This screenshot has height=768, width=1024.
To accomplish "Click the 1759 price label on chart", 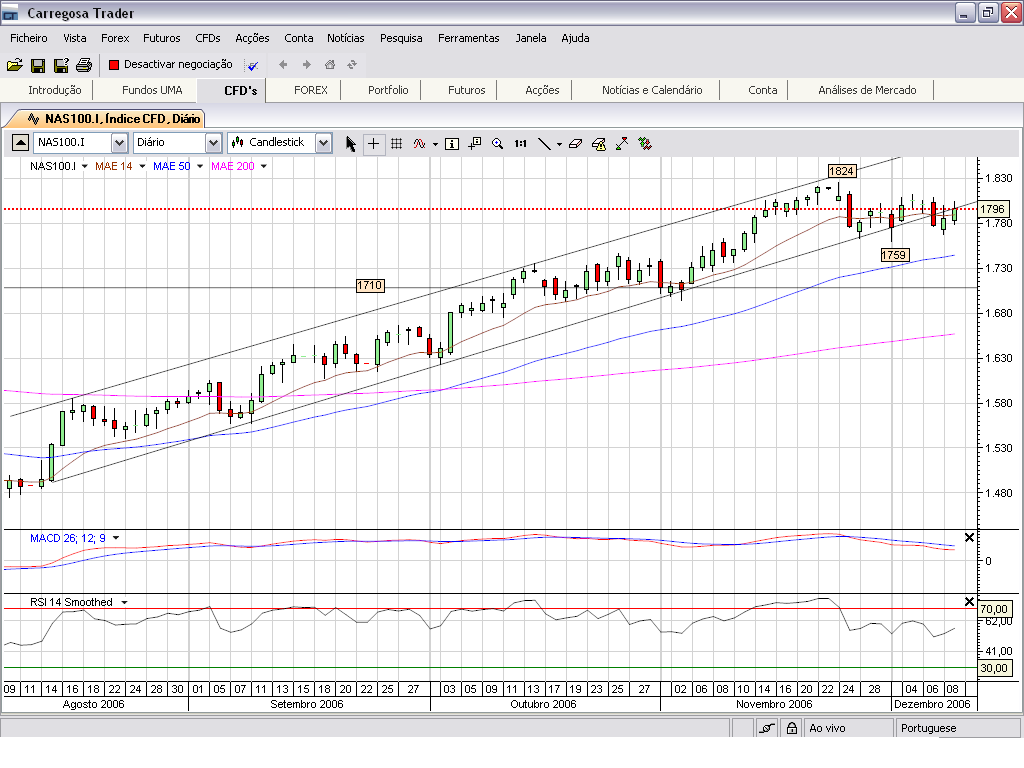I will point(894,255).
